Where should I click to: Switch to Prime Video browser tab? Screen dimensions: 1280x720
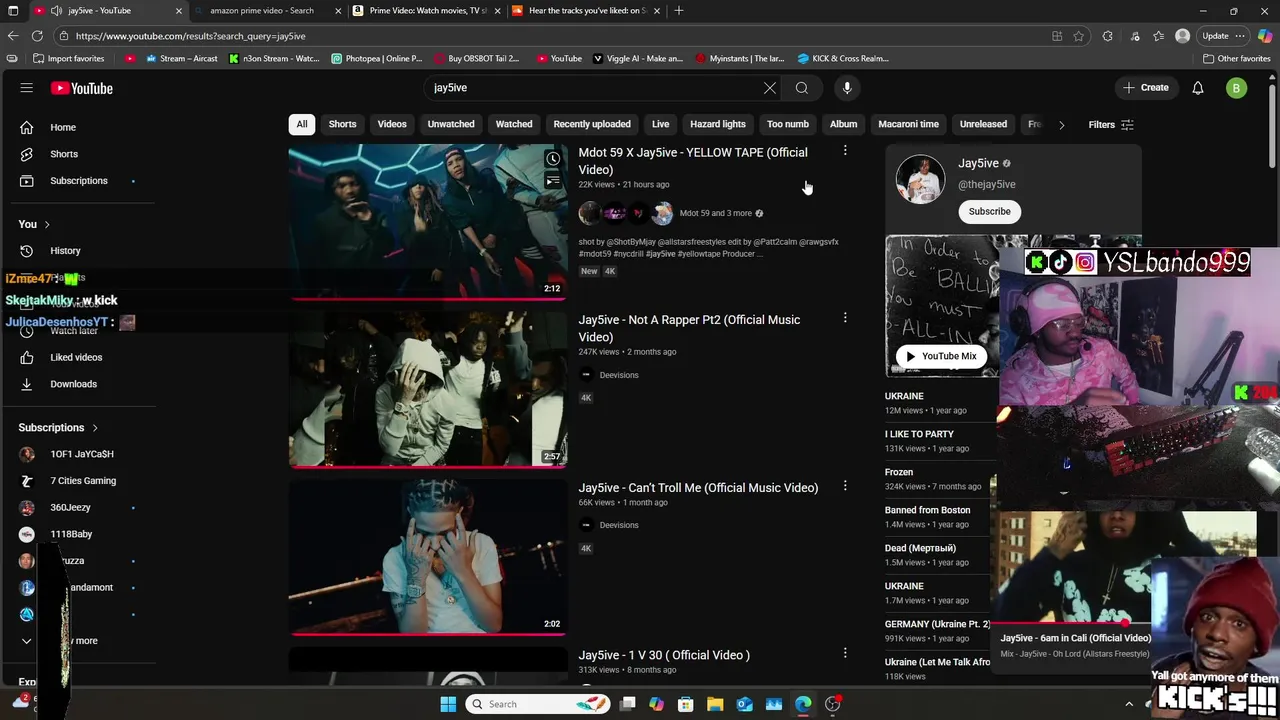[427, 10]
